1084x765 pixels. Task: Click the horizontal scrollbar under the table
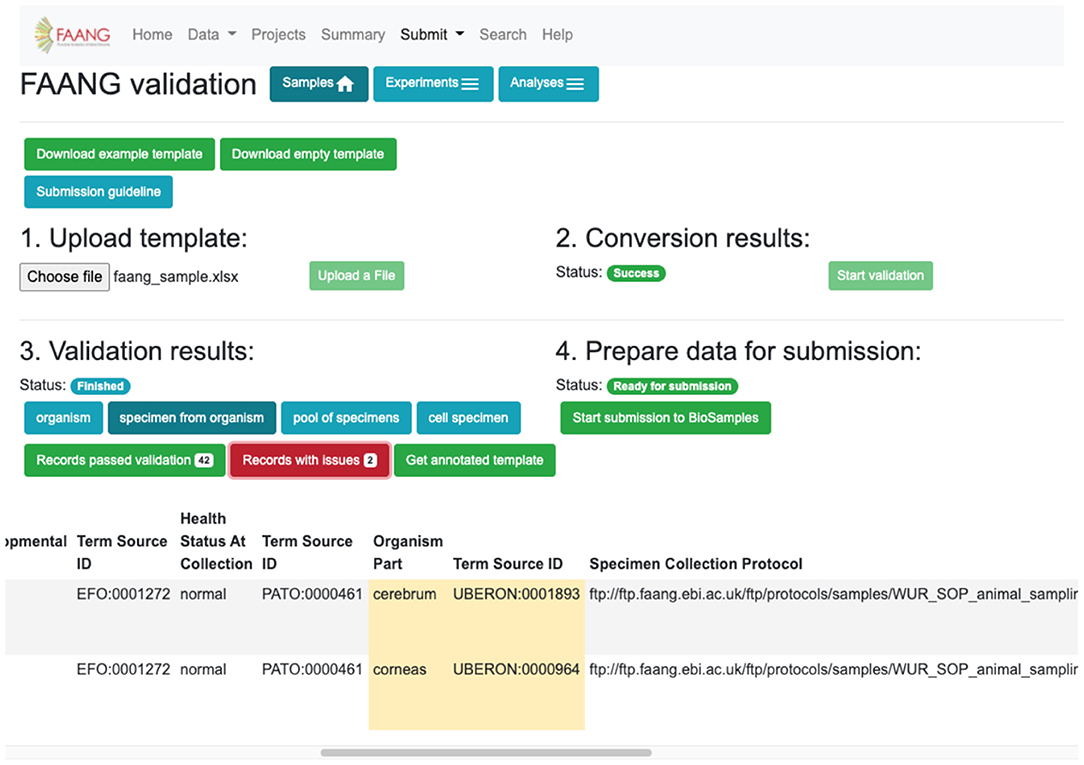coord(486,753)
